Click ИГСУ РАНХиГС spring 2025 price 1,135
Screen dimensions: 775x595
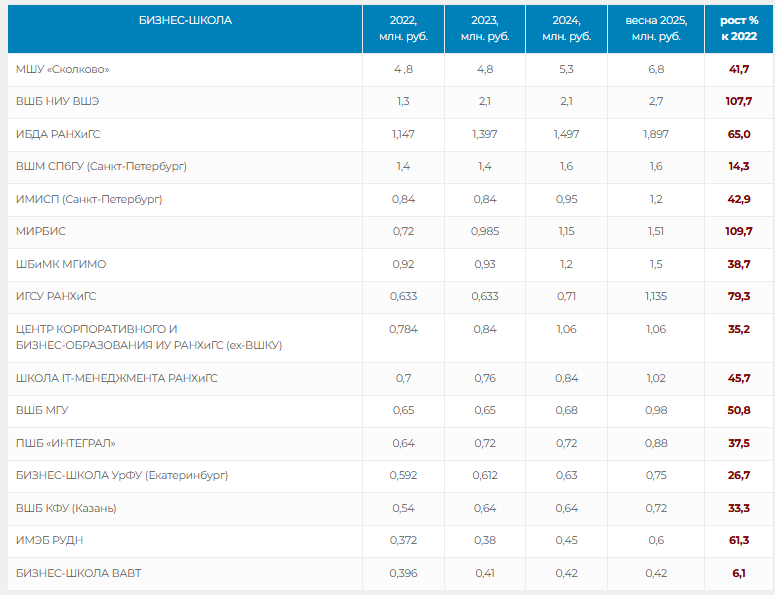coord(656,296)
